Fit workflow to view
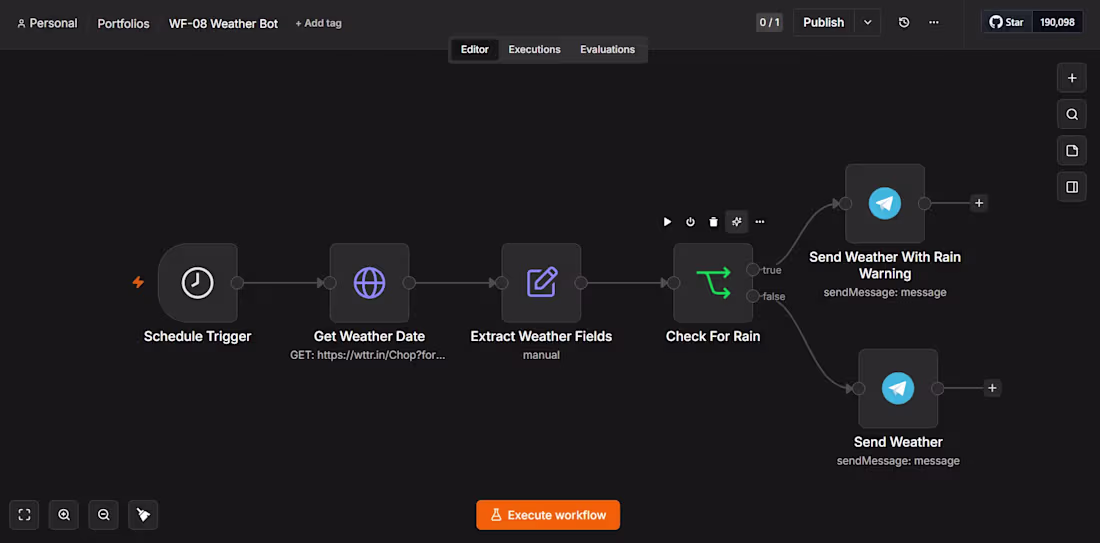 (x=25, y=515)
